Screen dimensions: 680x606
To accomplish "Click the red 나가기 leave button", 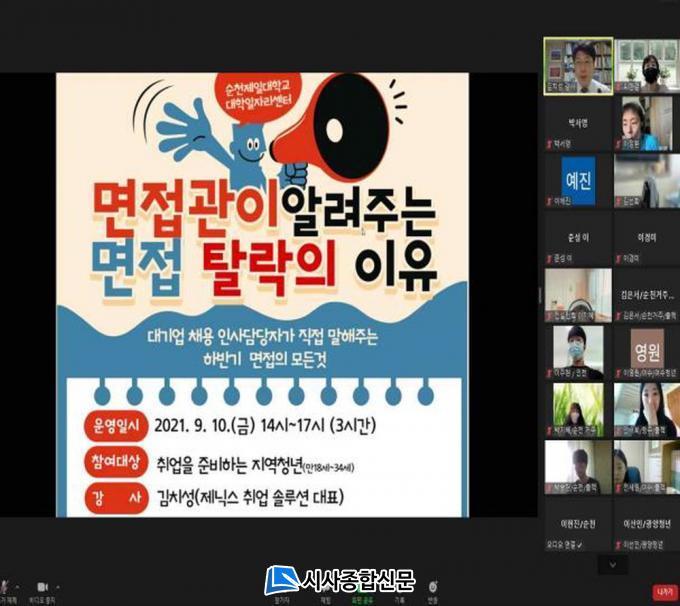I will pyautogui.click(x=661, y=590).
